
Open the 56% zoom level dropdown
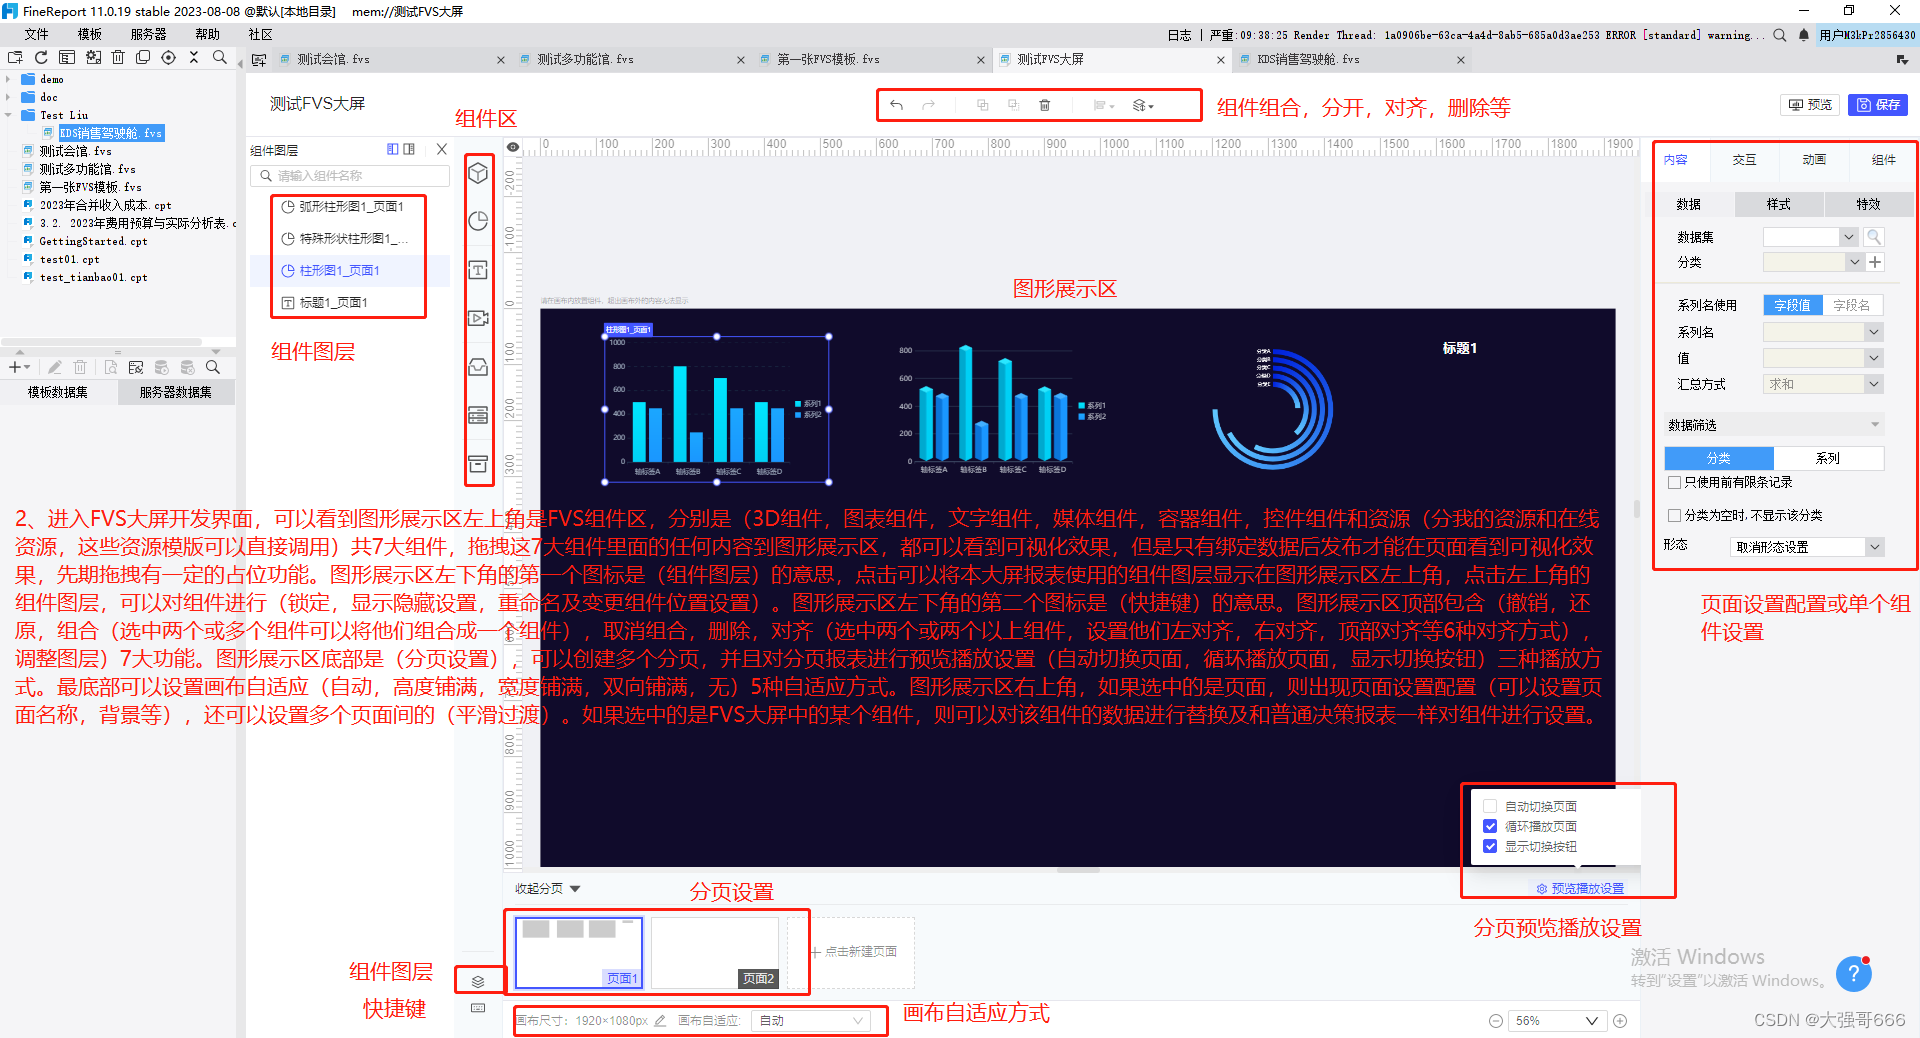click(1556, 1021)
